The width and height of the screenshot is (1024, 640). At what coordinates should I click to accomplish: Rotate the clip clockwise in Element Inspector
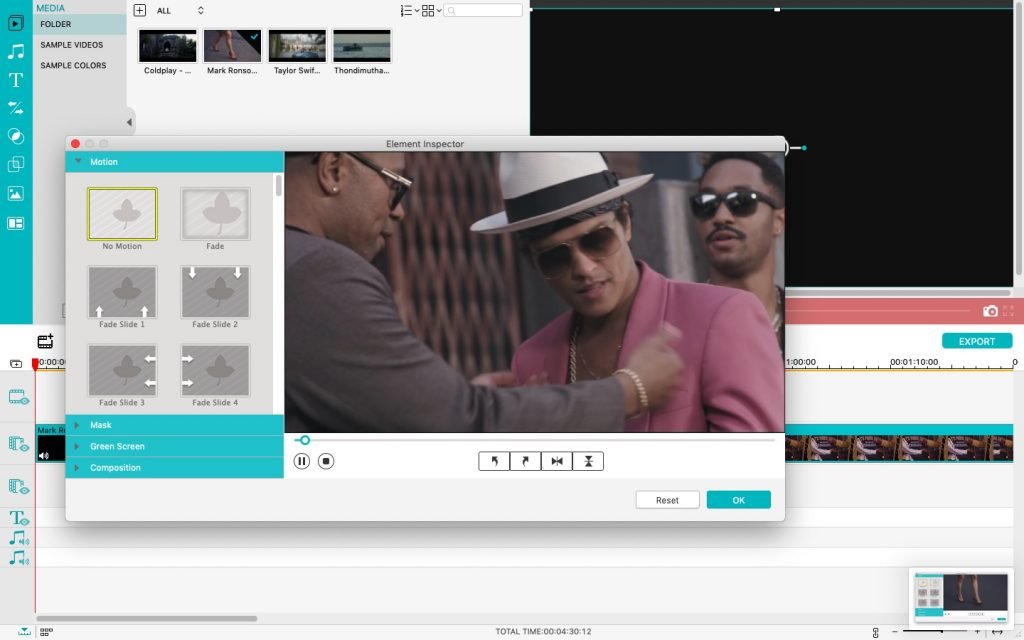coord(526,461)
